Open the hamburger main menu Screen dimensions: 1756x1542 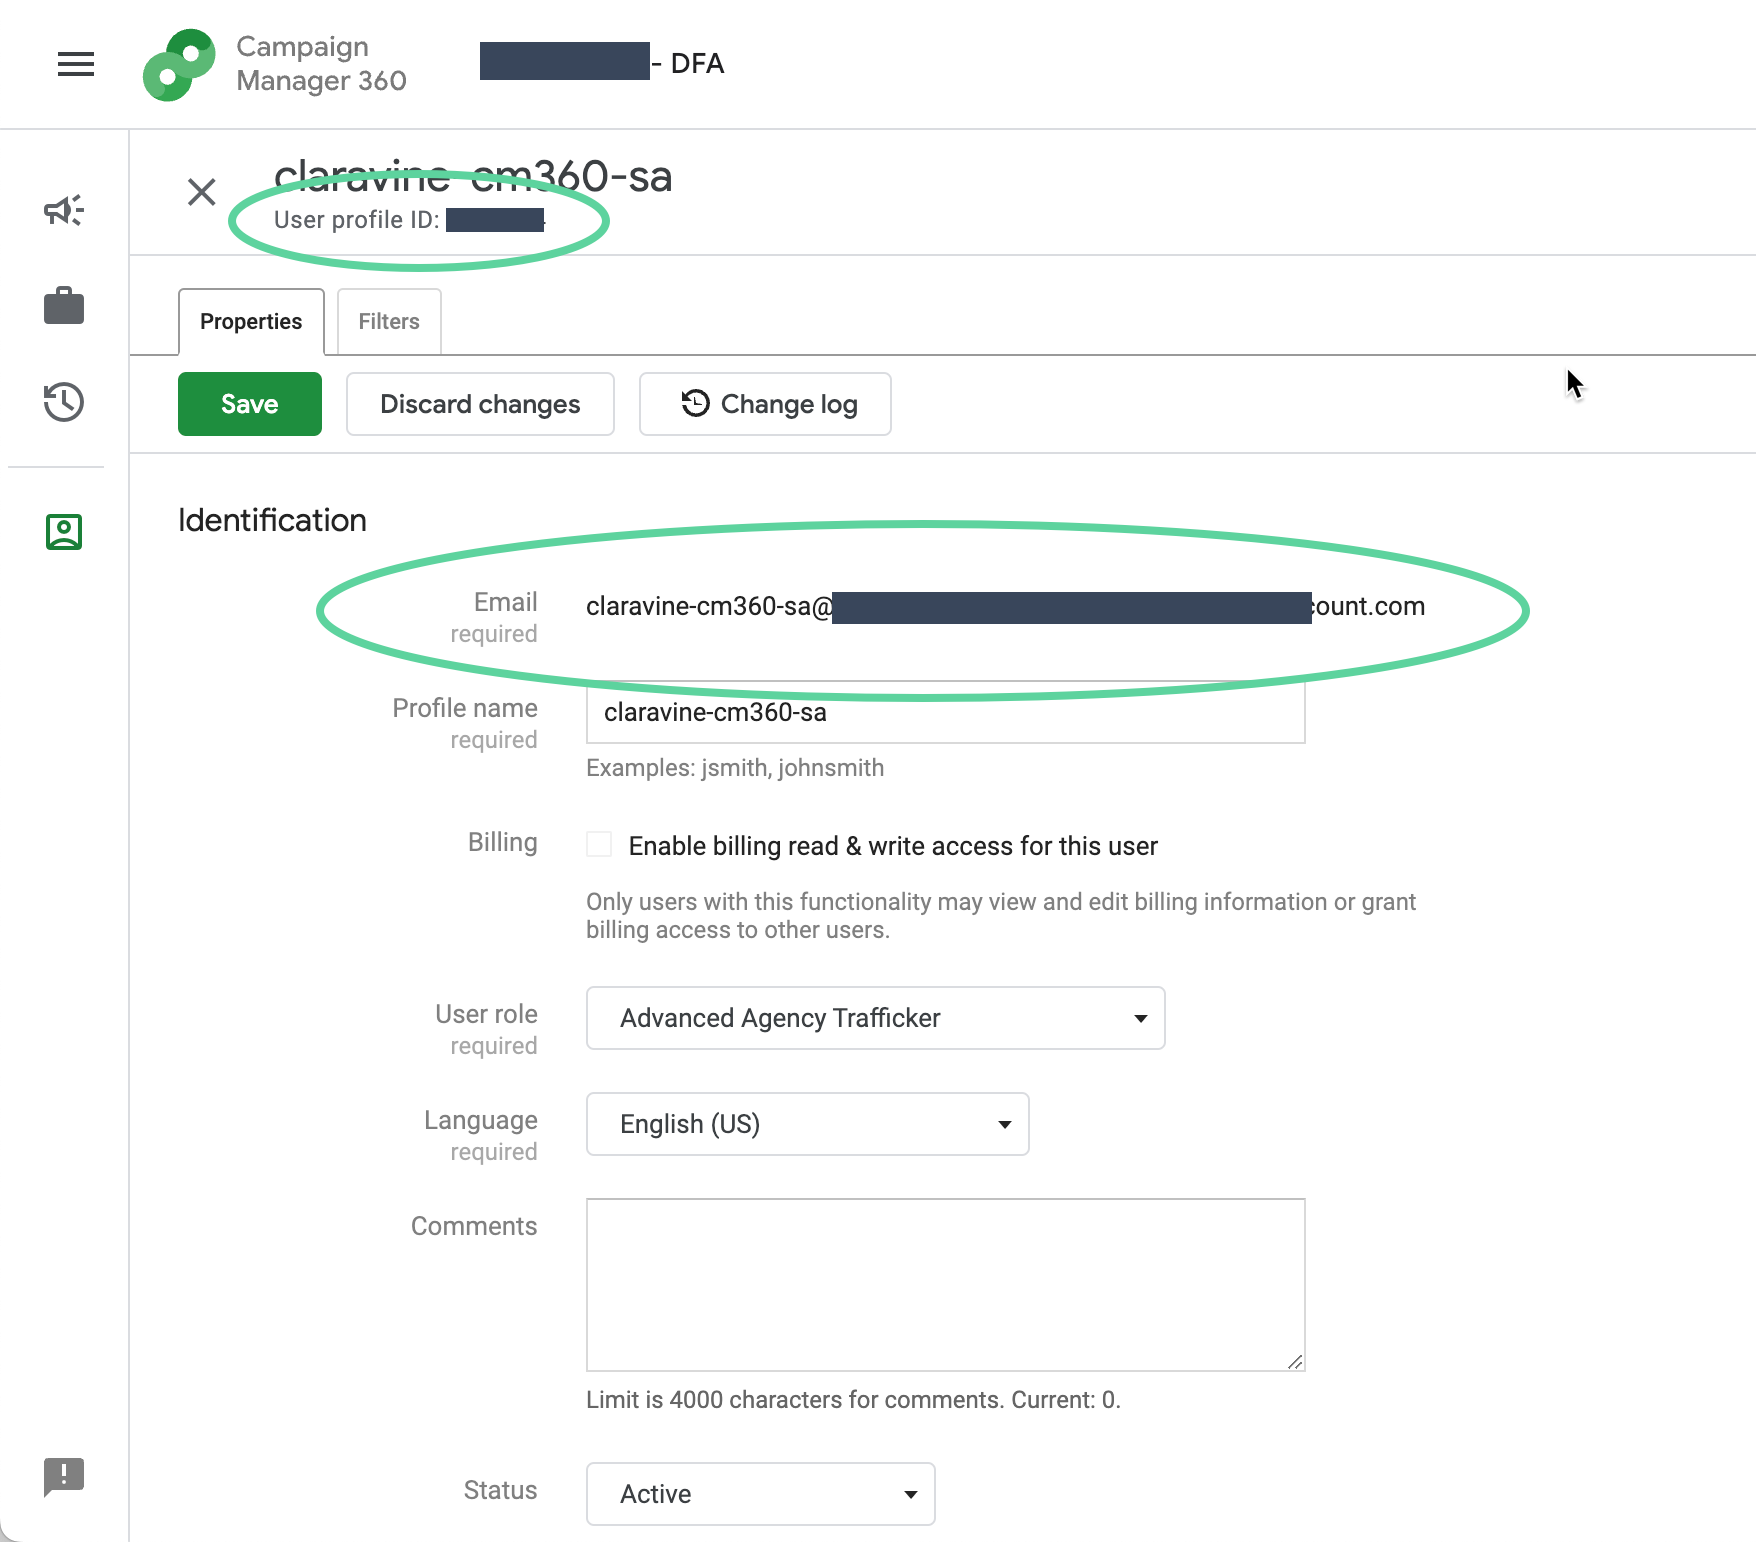[76, 64]
